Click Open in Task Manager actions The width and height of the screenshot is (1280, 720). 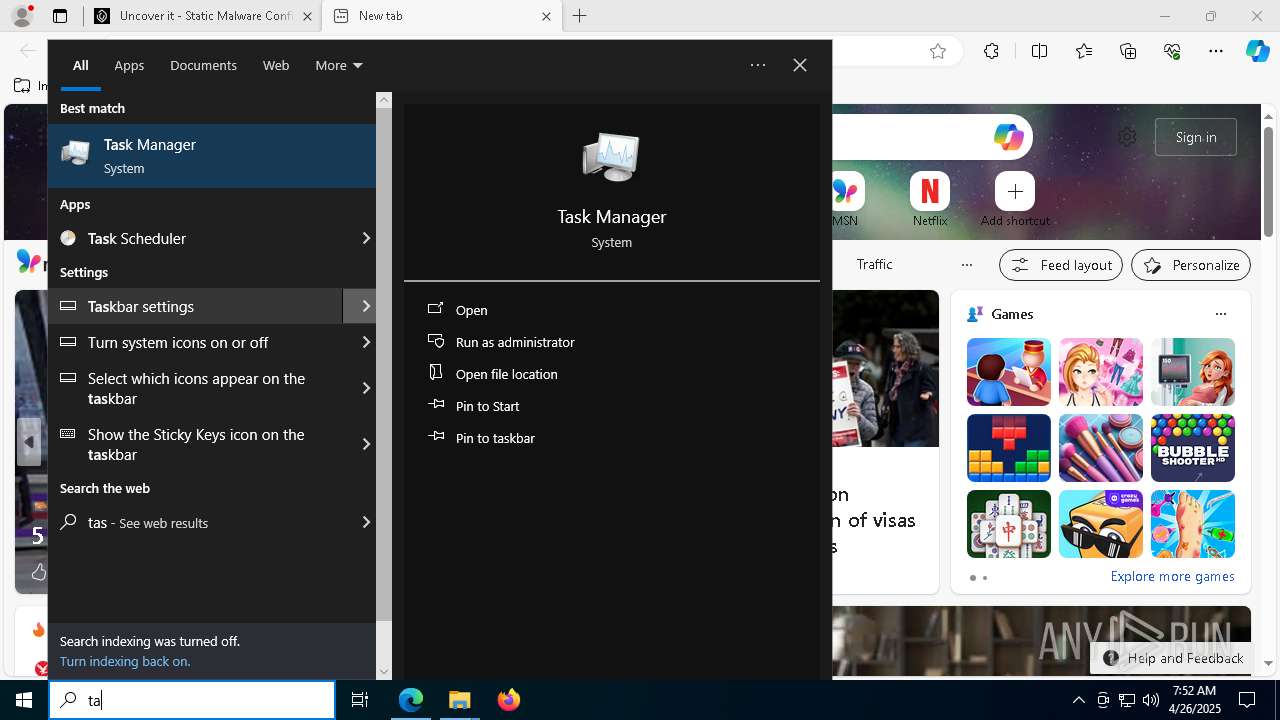point(471,310)
